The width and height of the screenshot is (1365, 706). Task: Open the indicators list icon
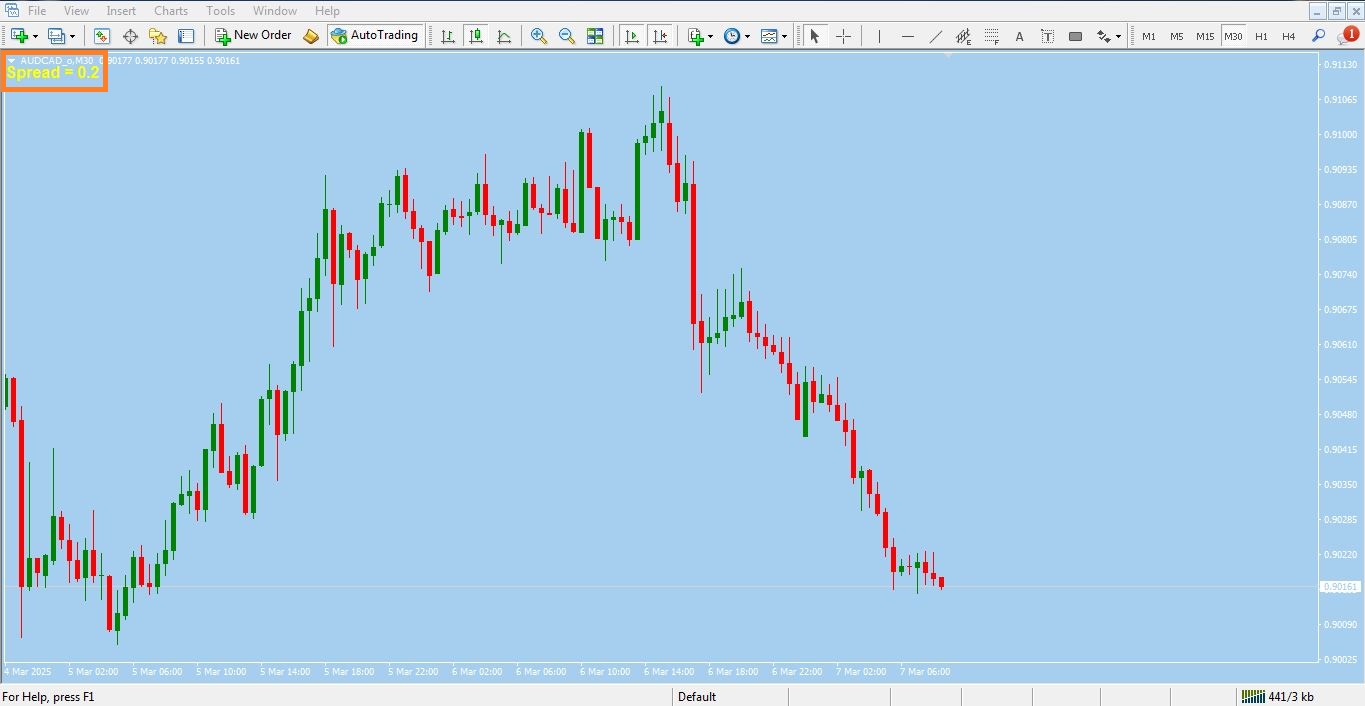tap(696, 36)
